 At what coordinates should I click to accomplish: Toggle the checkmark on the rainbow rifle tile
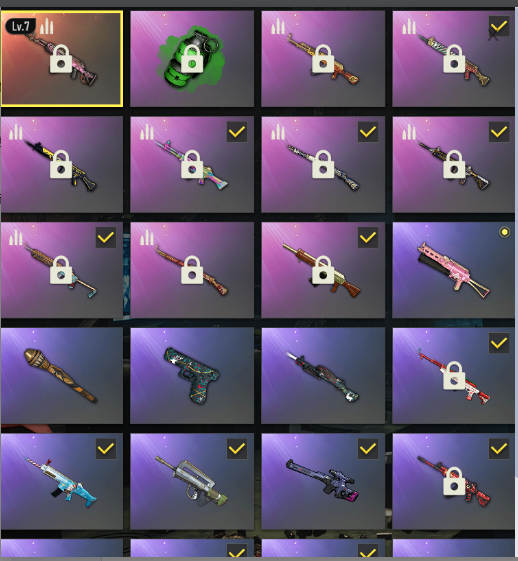pyautogui.click(x=237, y=132)
